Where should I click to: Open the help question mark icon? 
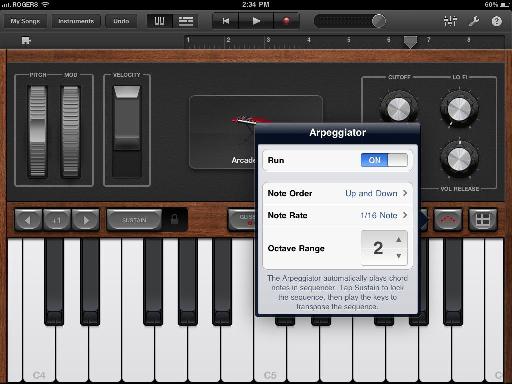[x=497, y=21]
